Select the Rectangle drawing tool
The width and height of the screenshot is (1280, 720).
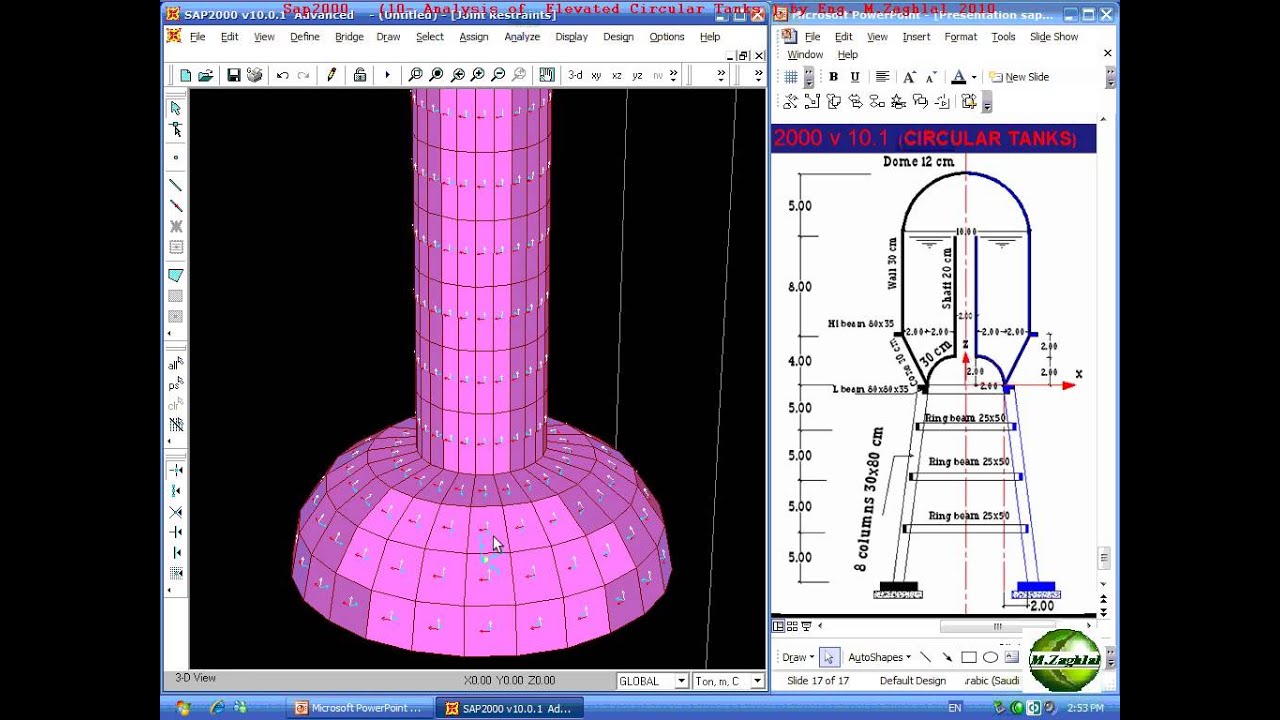coord(968,657)
